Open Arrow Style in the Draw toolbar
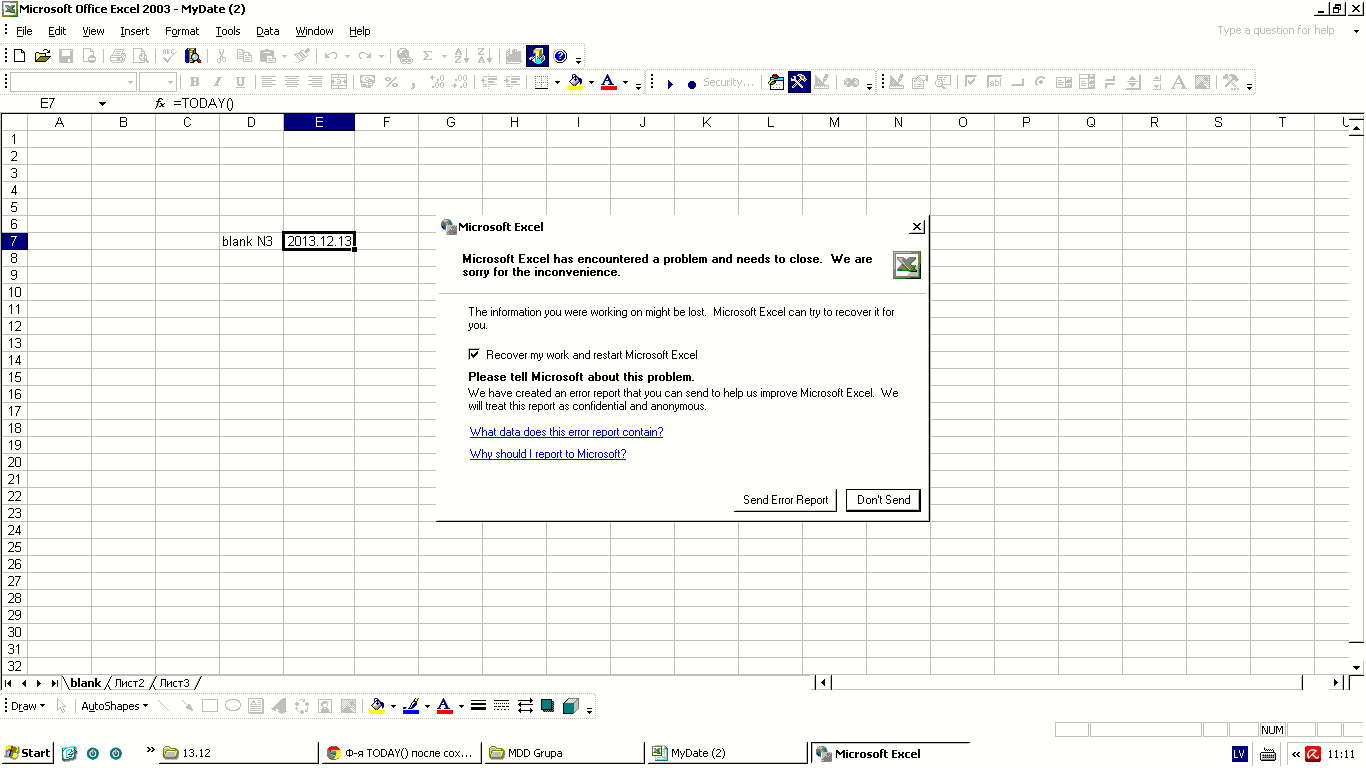 coord(525,706)
